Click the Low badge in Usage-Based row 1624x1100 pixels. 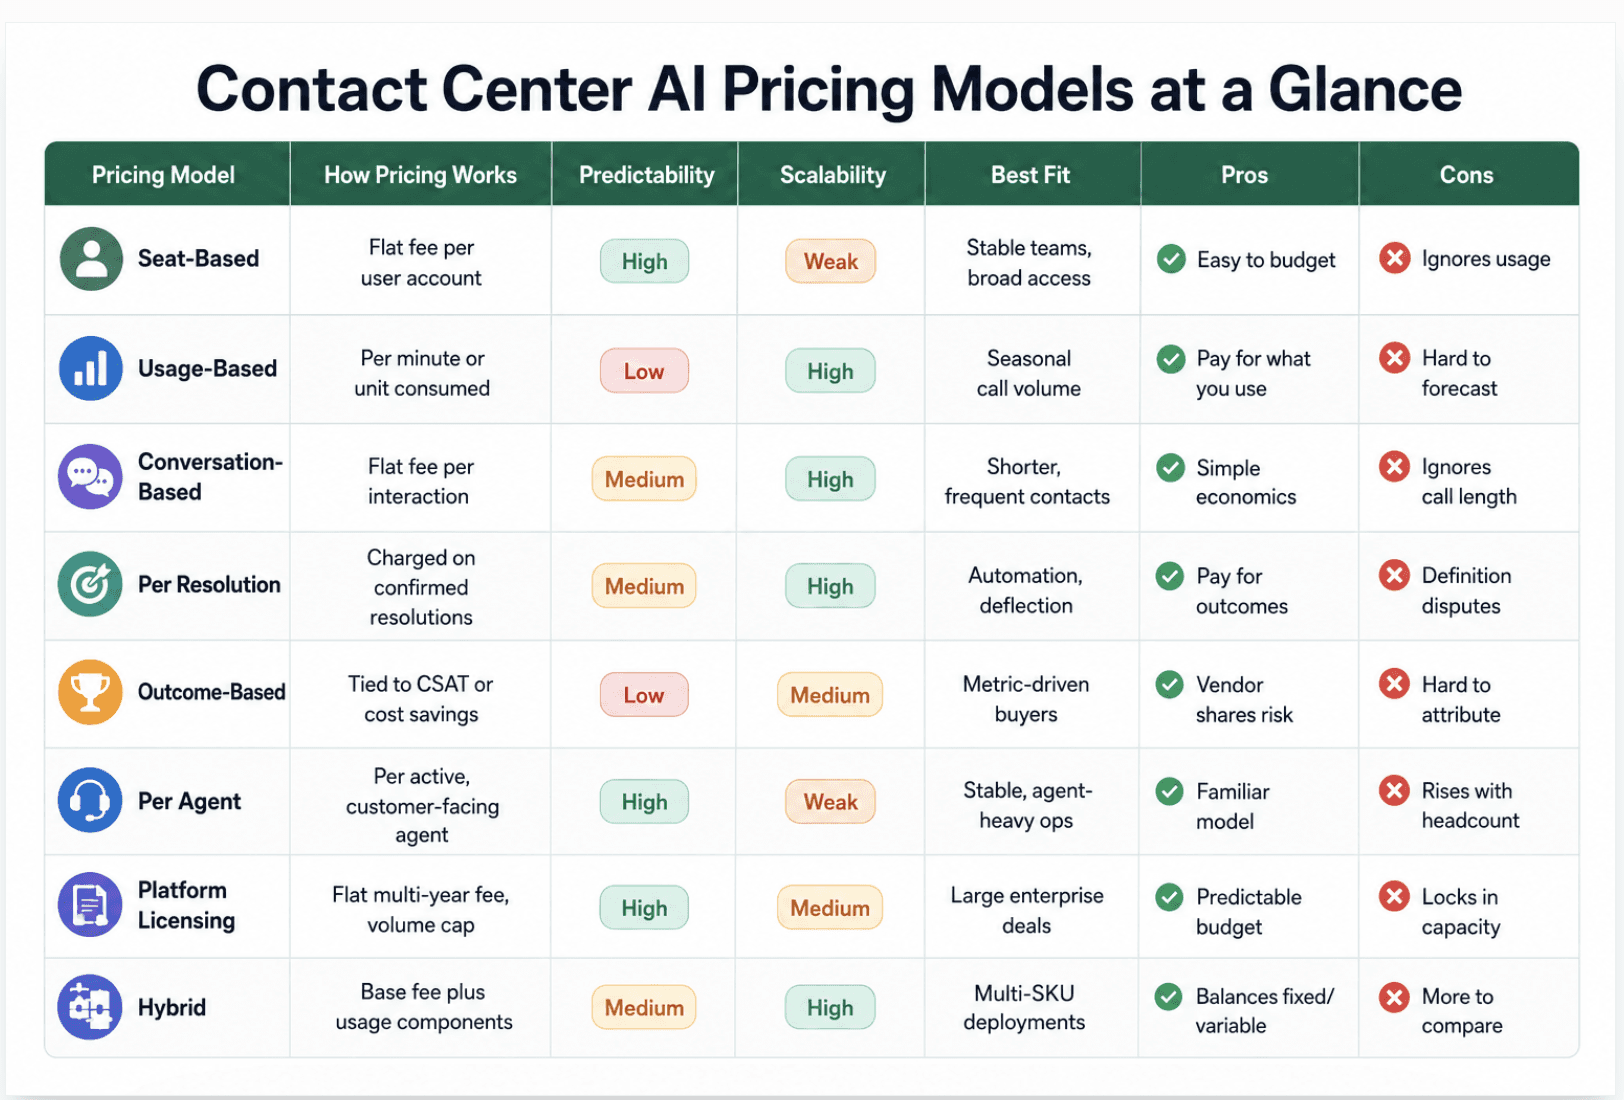pyautogui.click(x=644, y=371)
